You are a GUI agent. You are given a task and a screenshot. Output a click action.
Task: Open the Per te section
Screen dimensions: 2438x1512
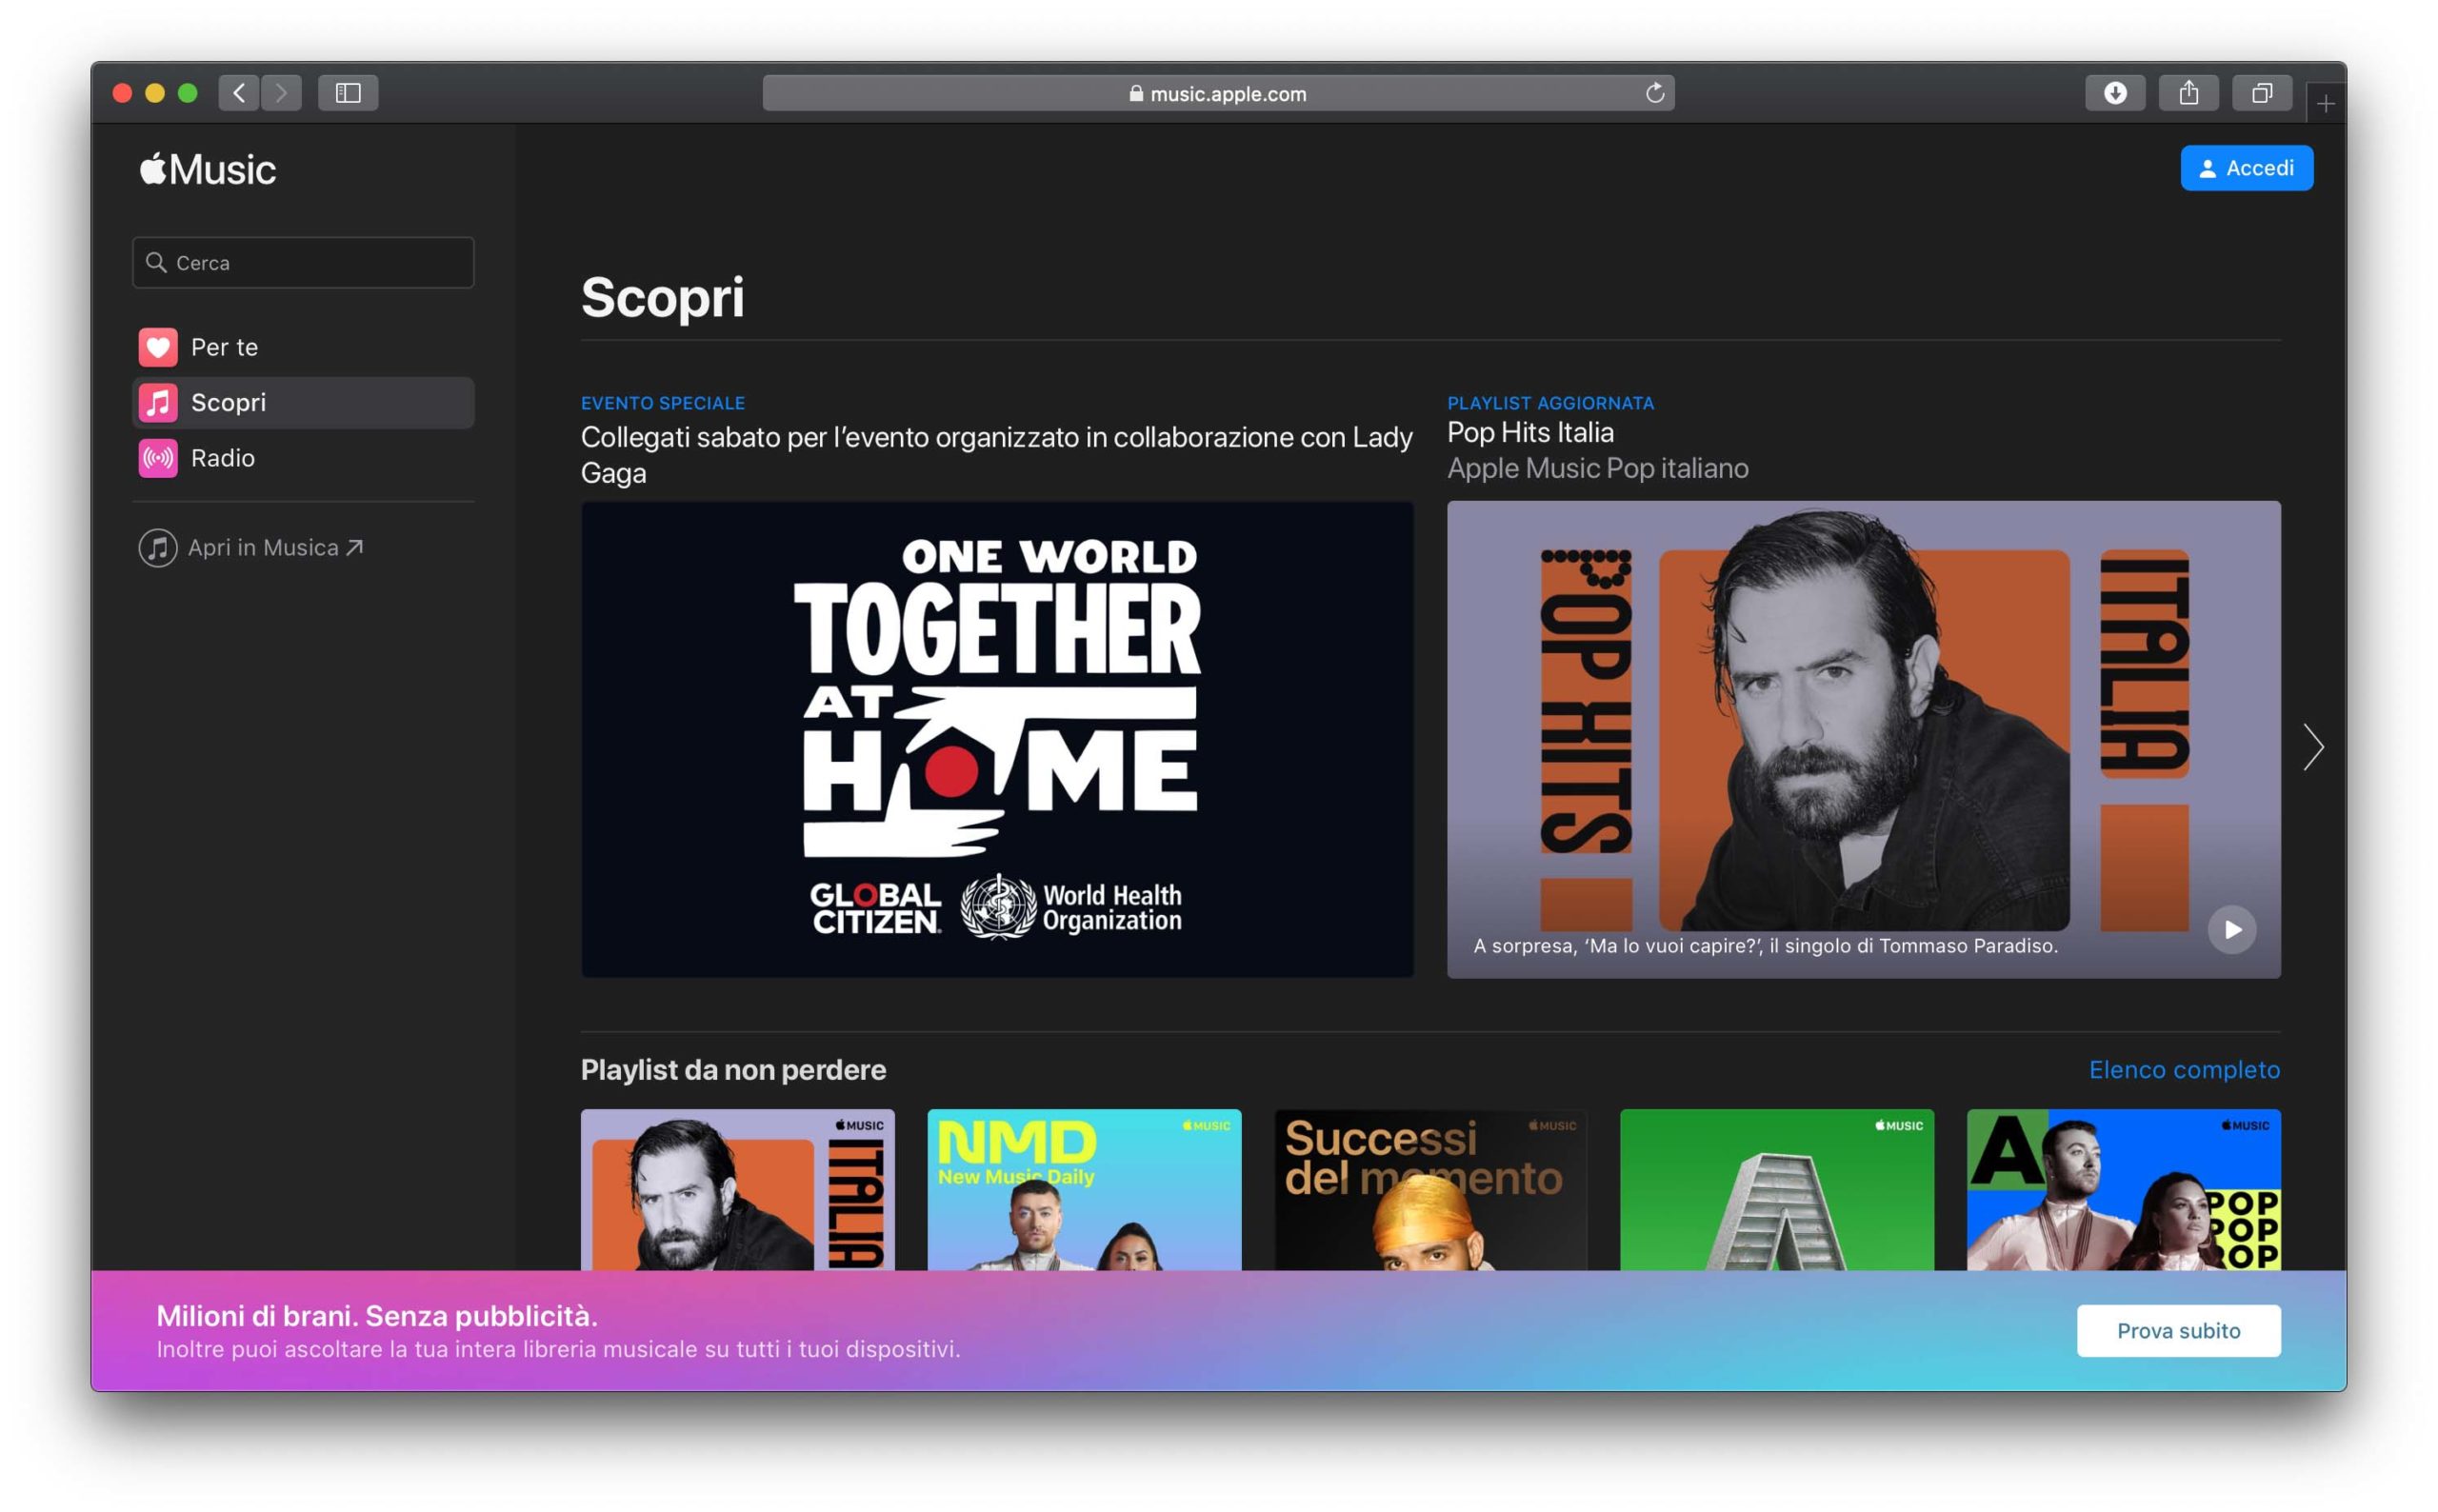[x=303, y=347]
